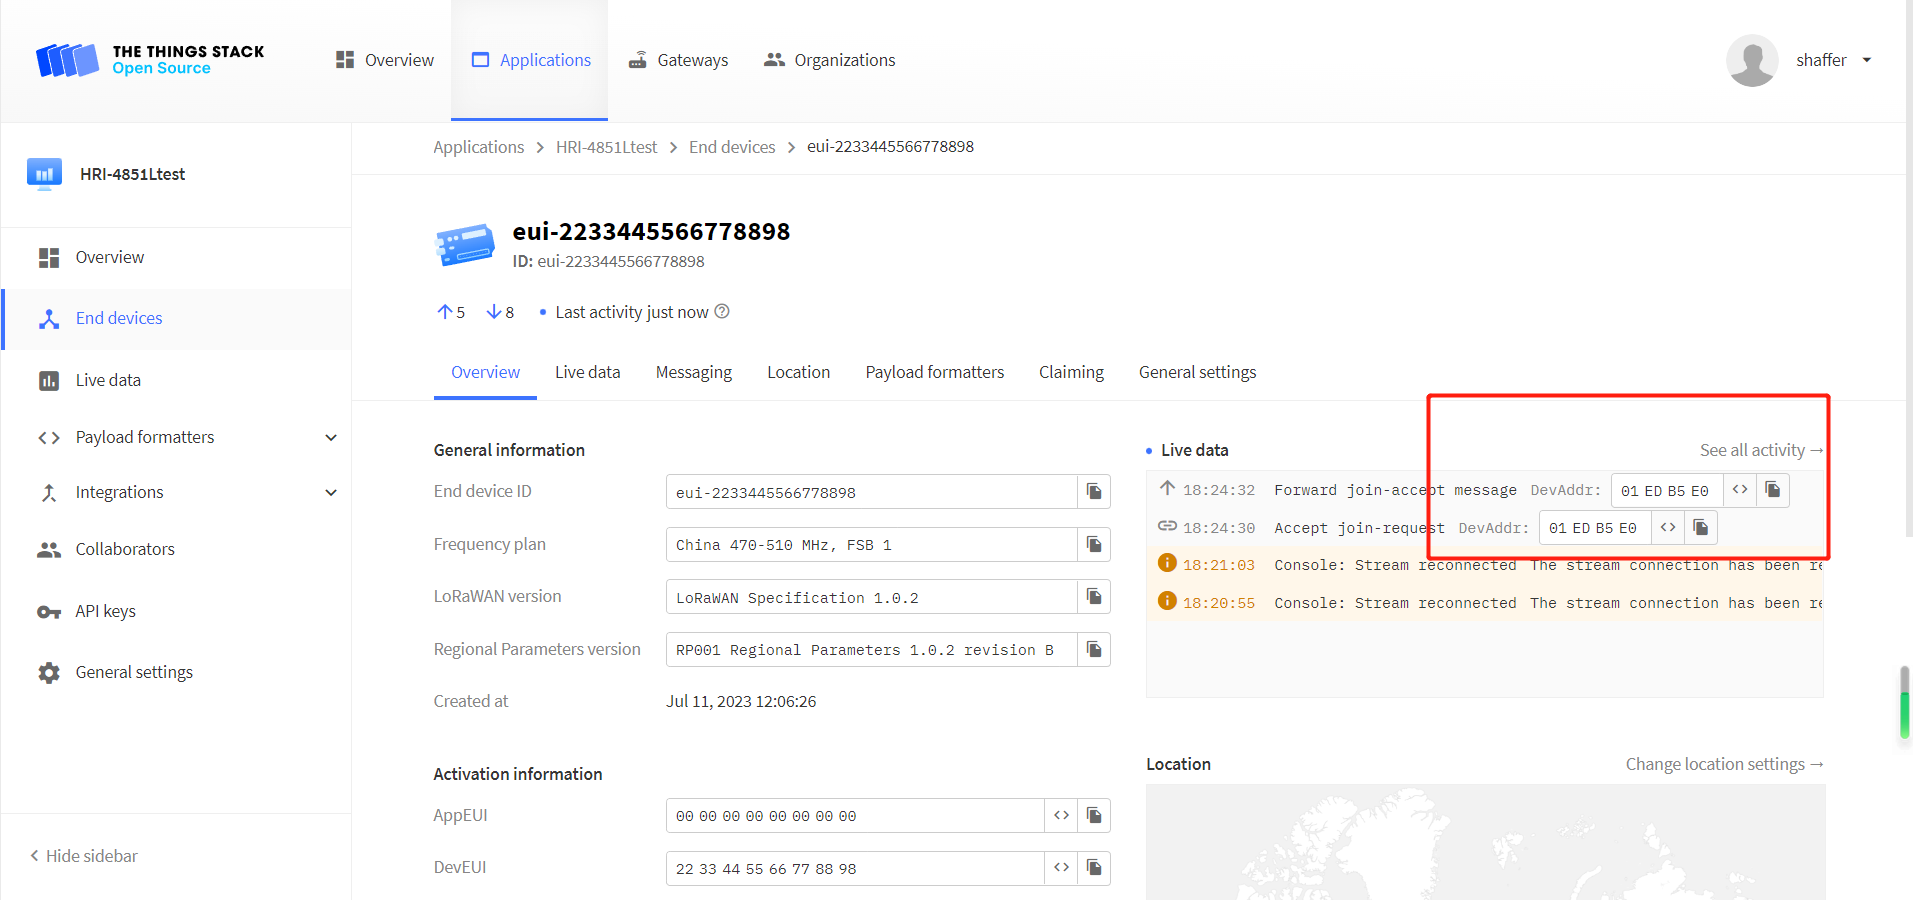Open the See all activity link
This screenshot has width=1913, height=900.
(1760, 450)
